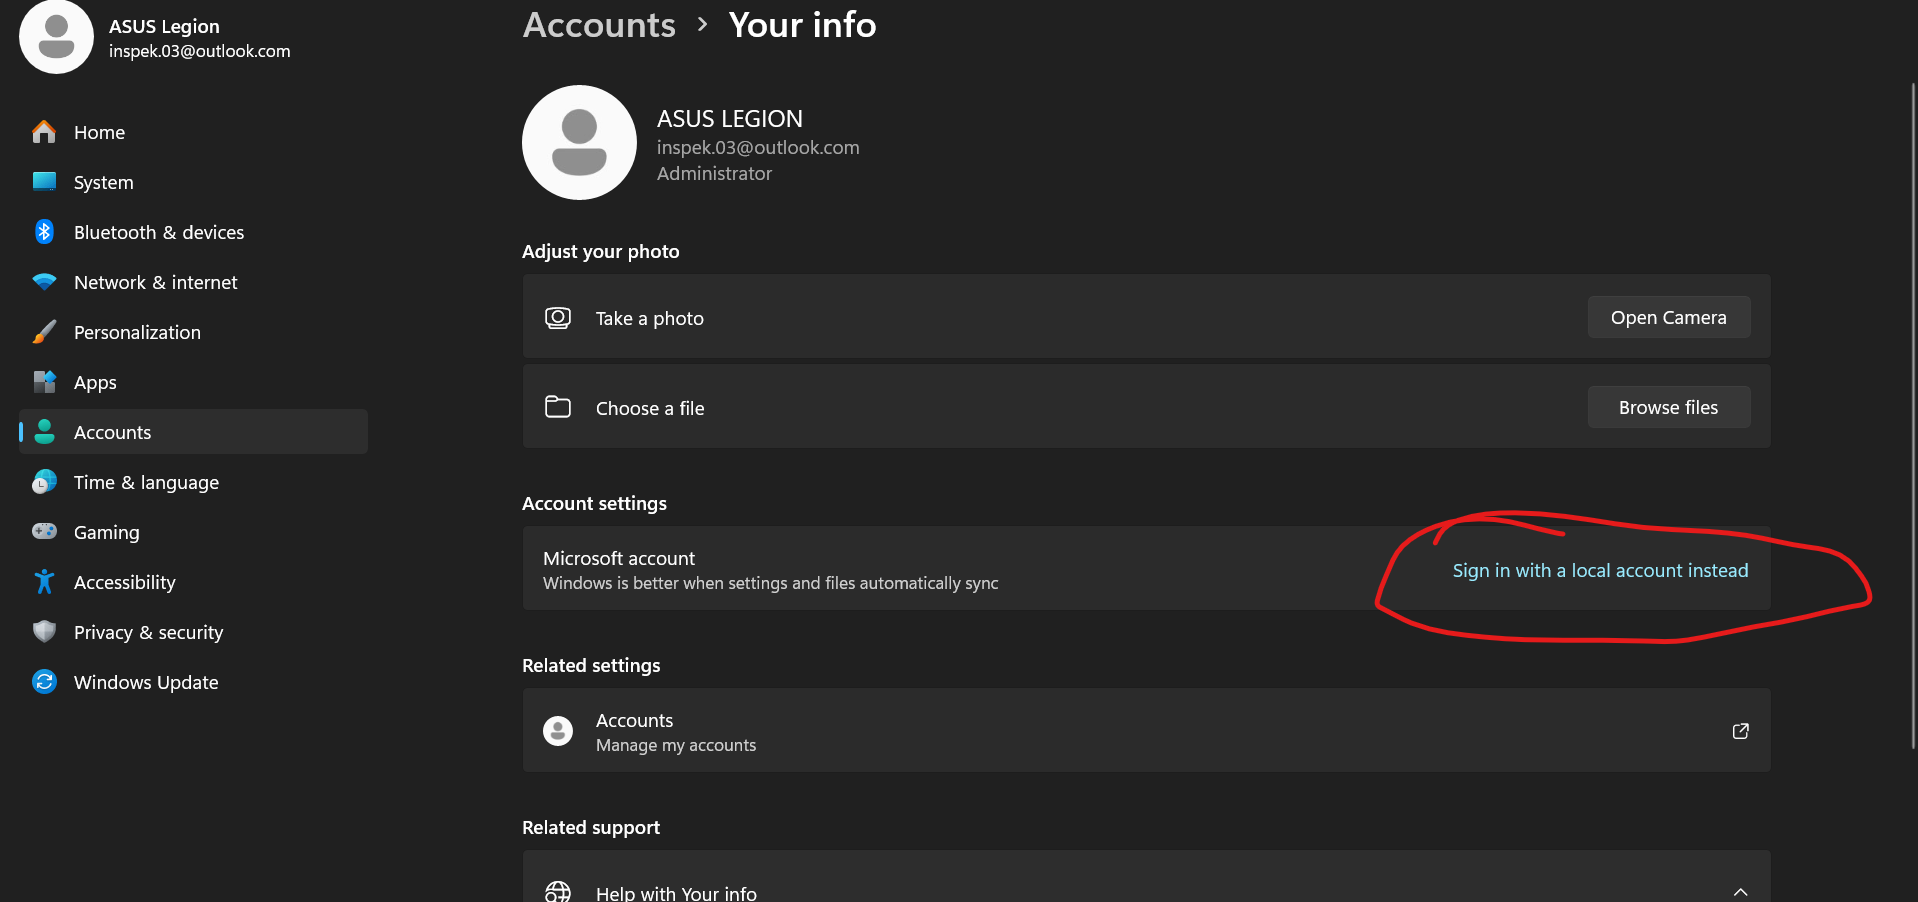Image resolution: width=1918 pixels, height=902 pixels.
Task: Select Apps in the sidebar
Action: click(95, 382)
